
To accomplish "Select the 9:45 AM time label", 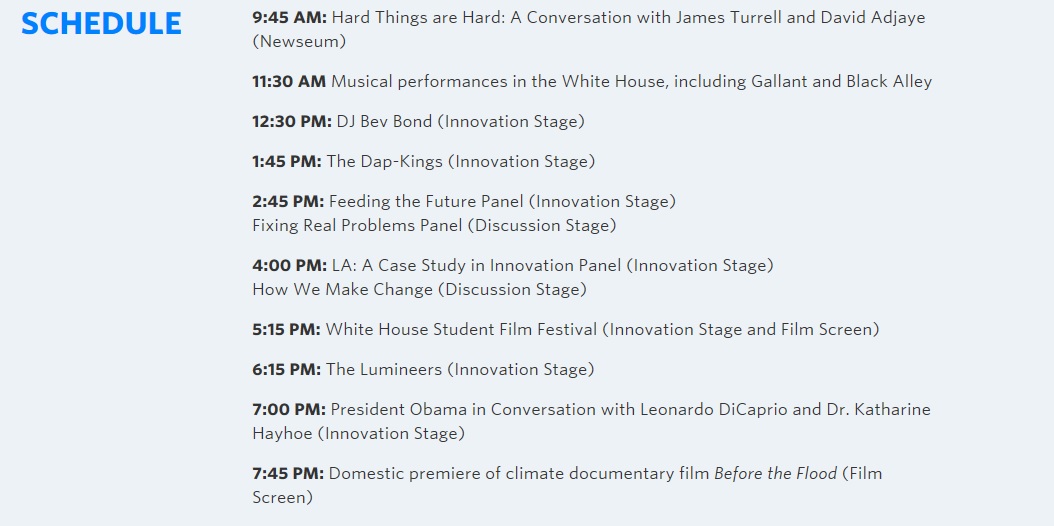I will click(x=290, y=17).
